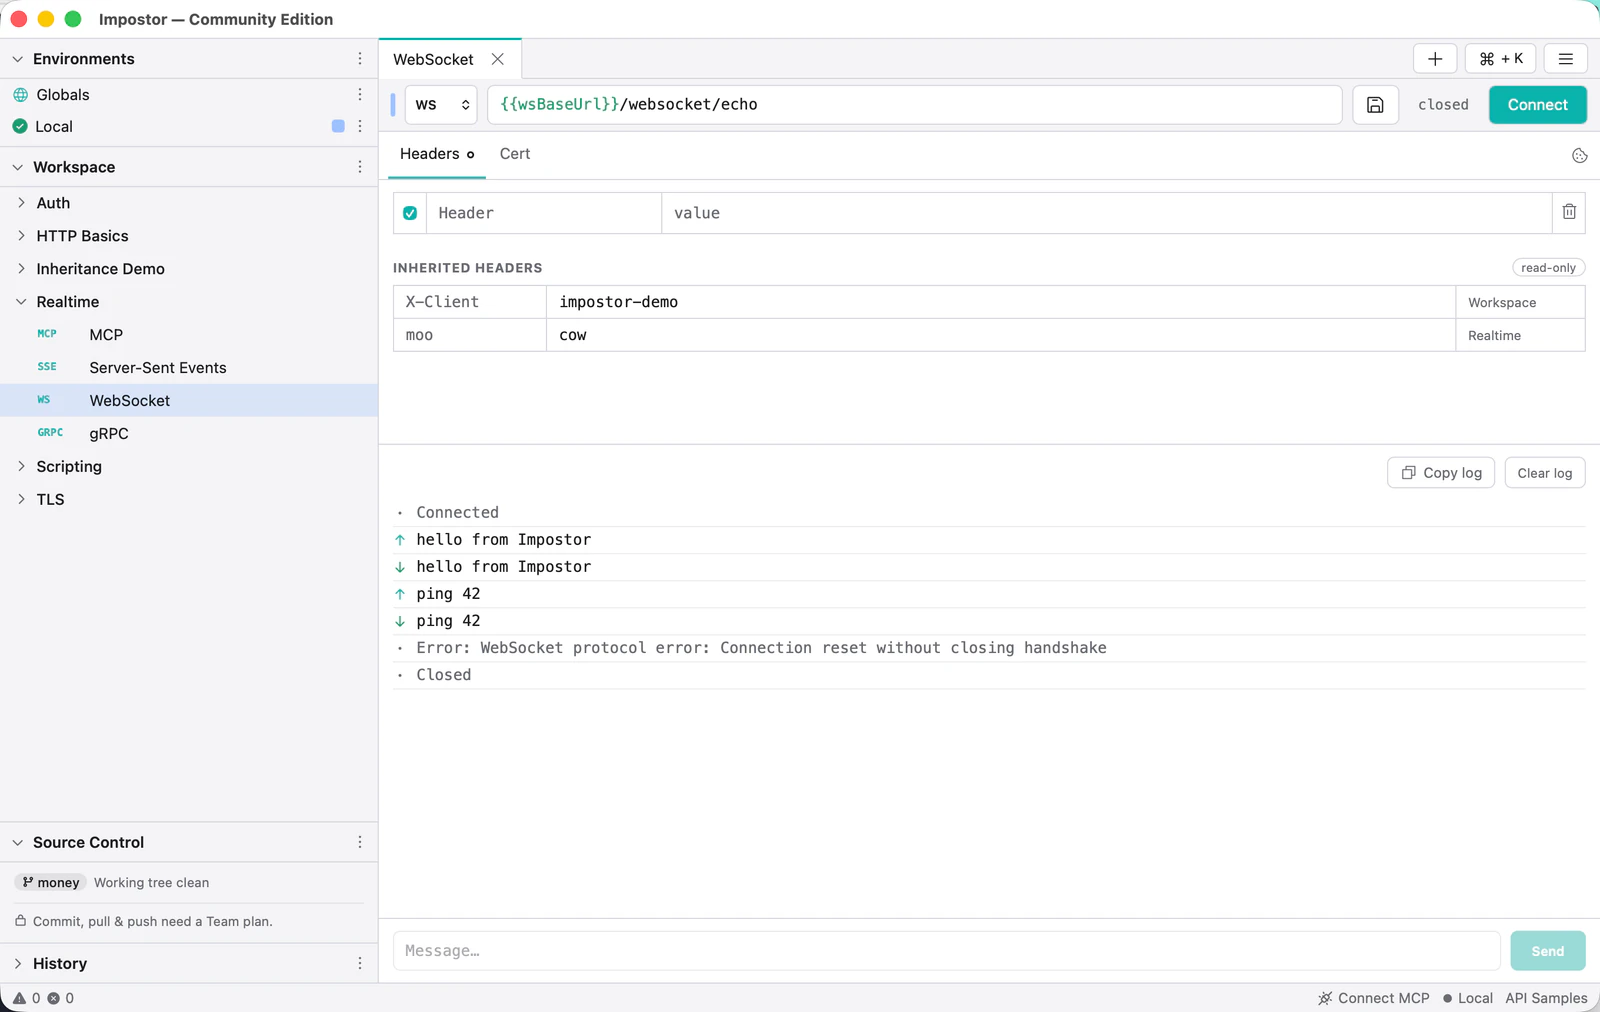This screenshot has width=1600, height=1012.
Task: Click the Connect button
Action: pyautogui.click(x=1538, y=105)
